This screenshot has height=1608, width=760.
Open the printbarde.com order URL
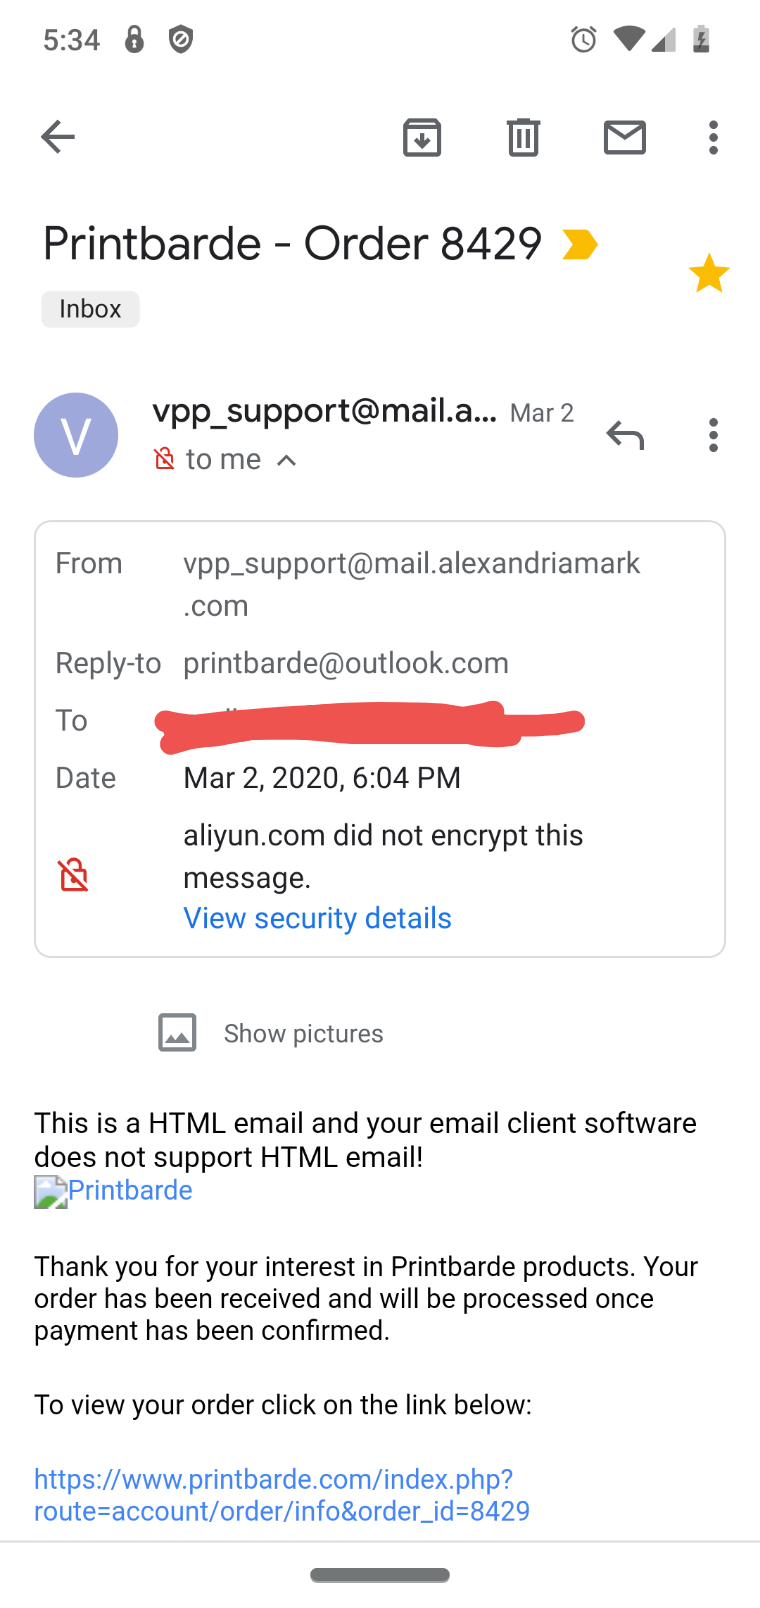[282, 1495]
